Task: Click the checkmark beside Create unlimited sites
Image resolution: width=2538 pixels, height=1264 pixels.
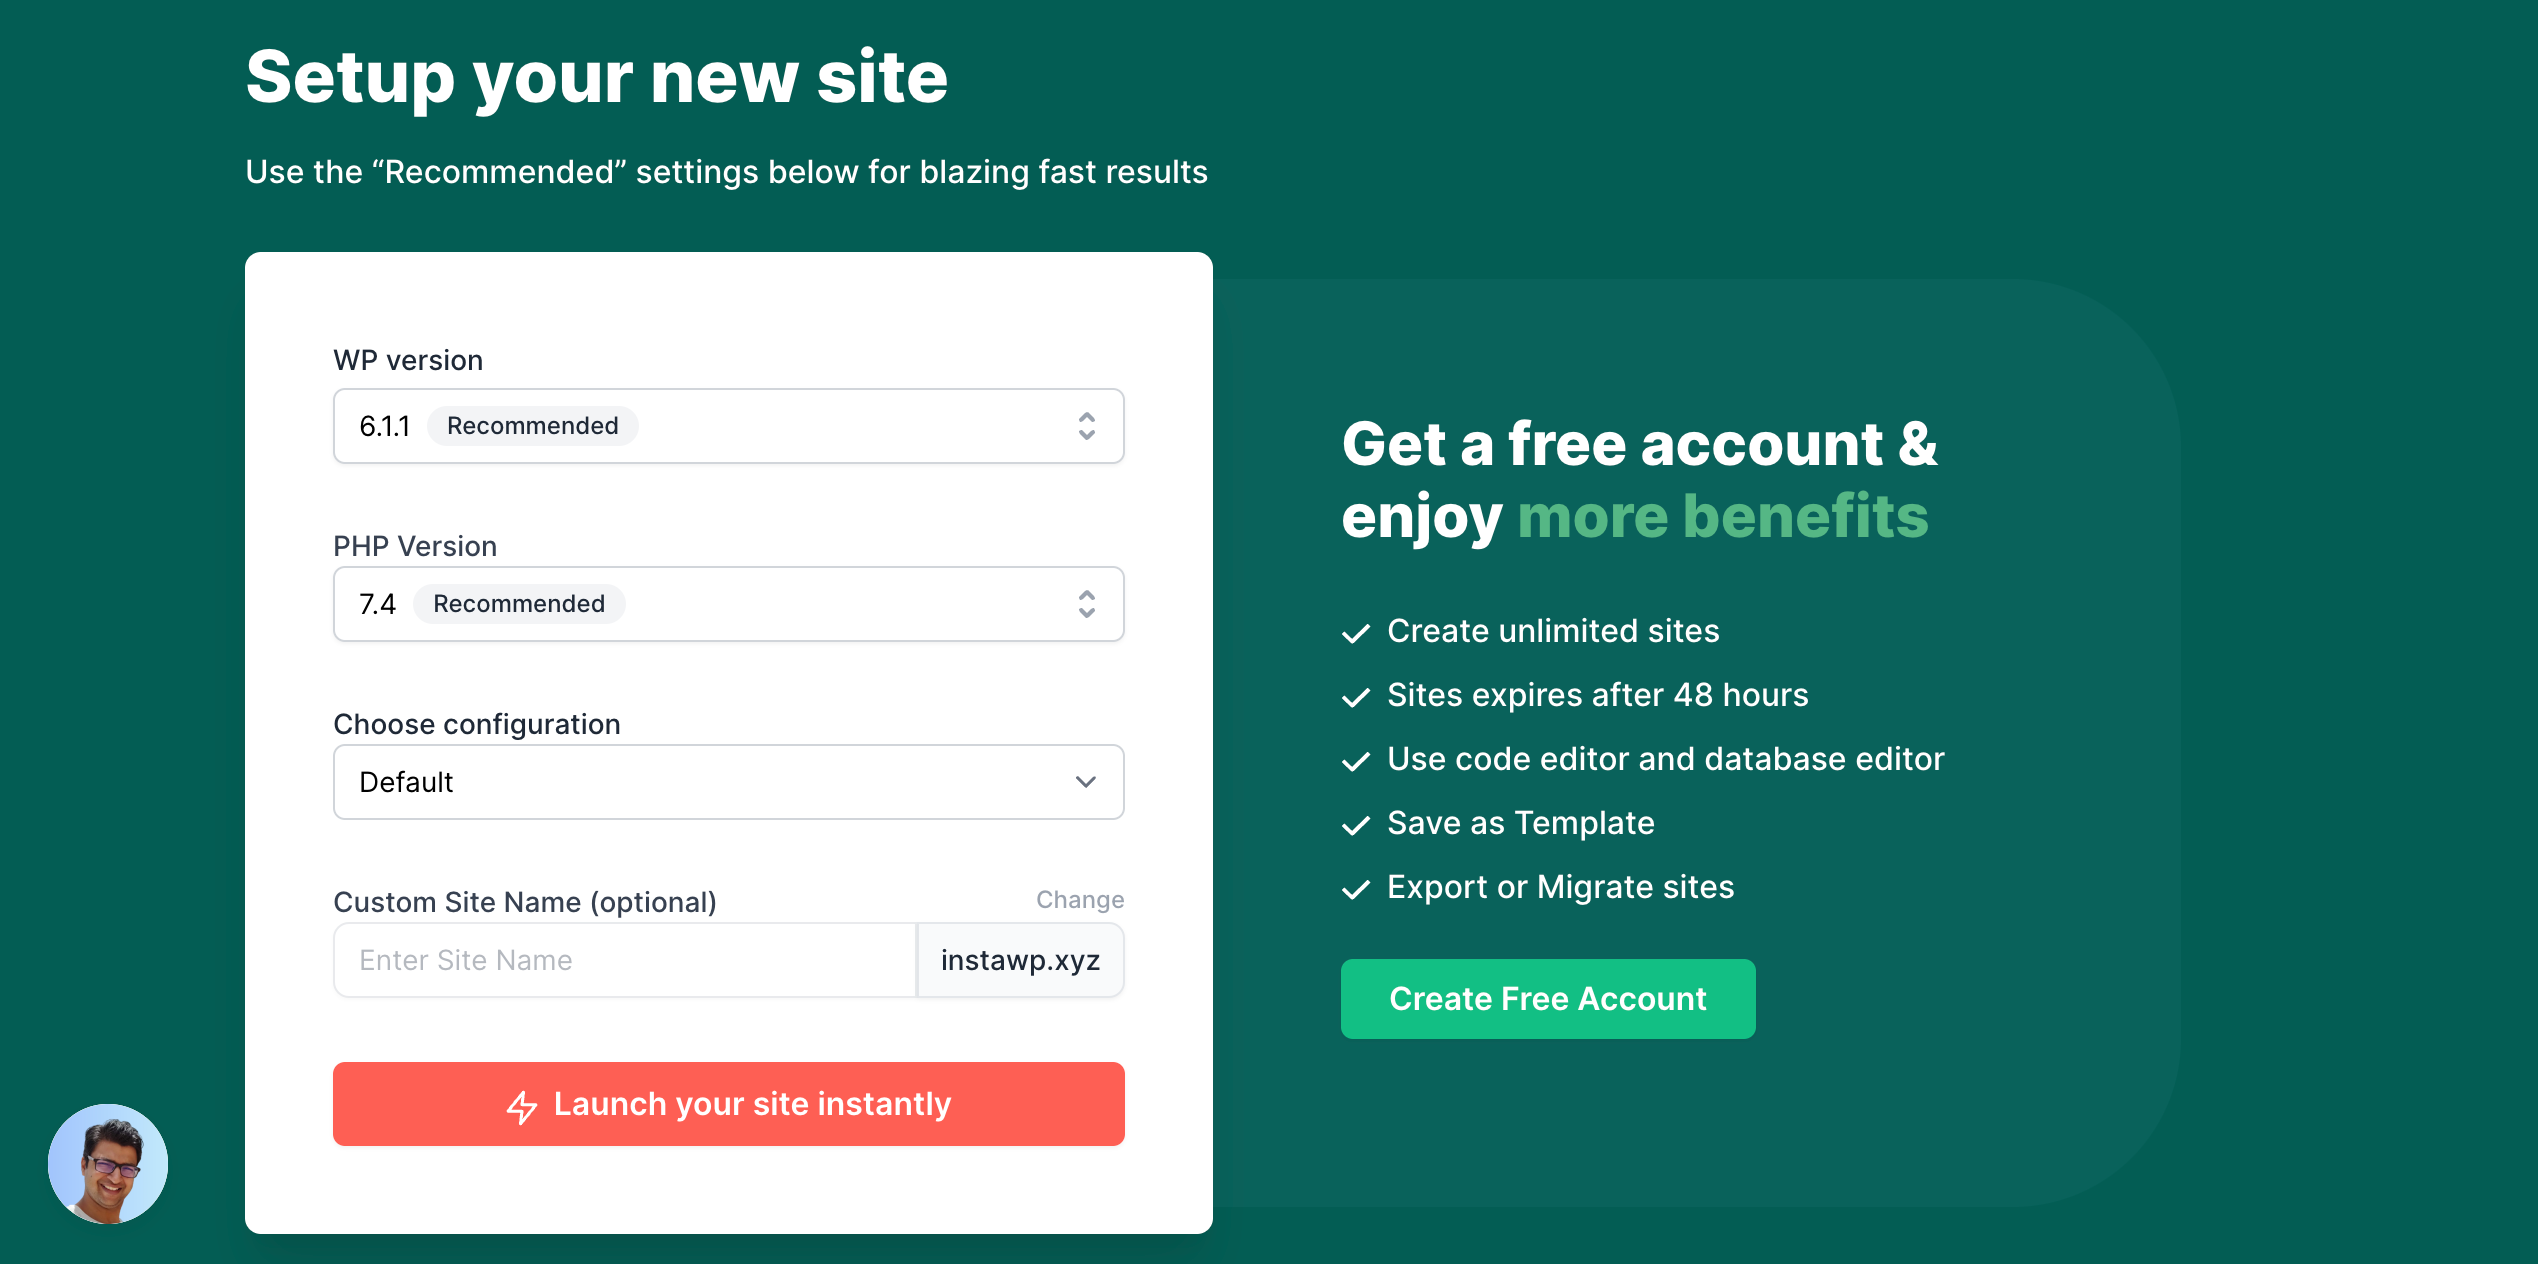Action: coord(1356,632)
